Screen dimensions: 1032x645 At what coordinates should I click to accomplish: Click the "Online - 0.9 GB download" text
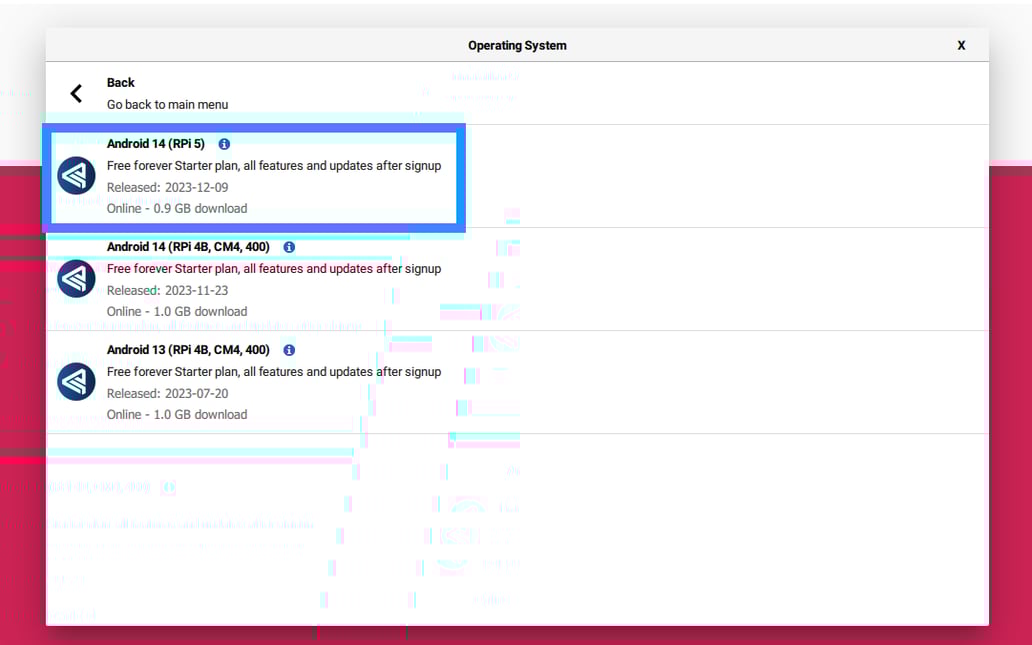177,209
